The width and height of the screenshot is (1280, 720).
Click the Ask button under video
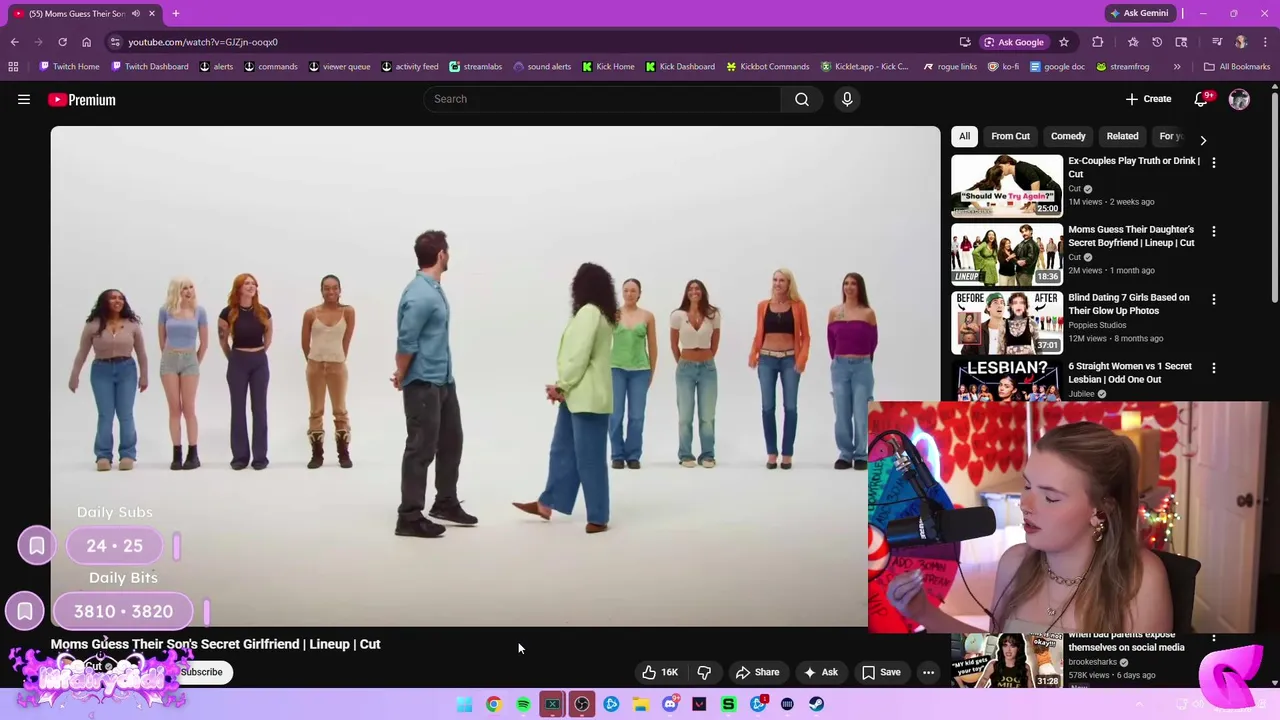(x=821, y=672)
